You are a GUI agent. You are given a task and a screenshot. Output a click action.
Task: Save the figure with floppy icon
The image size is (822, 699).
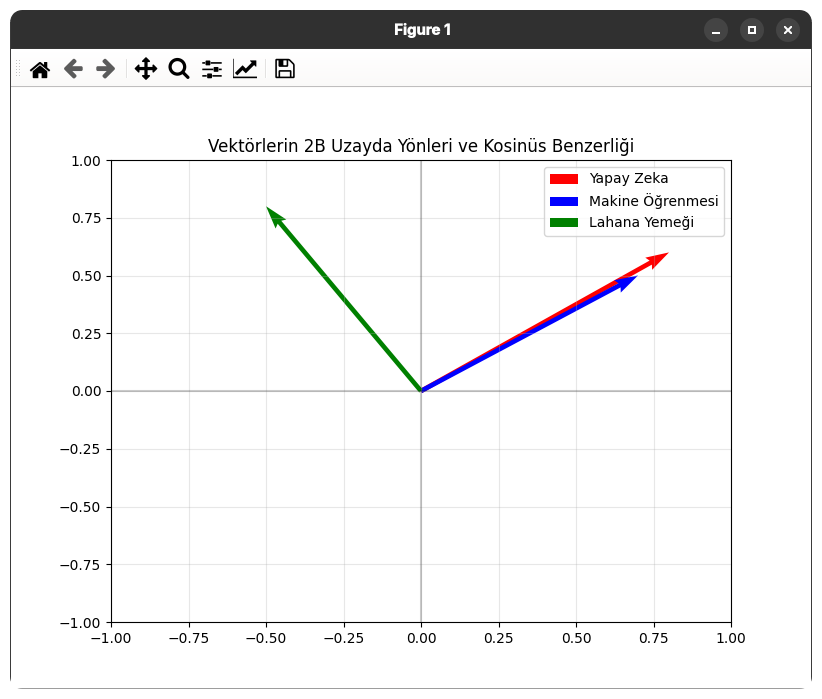pos(285,69)
